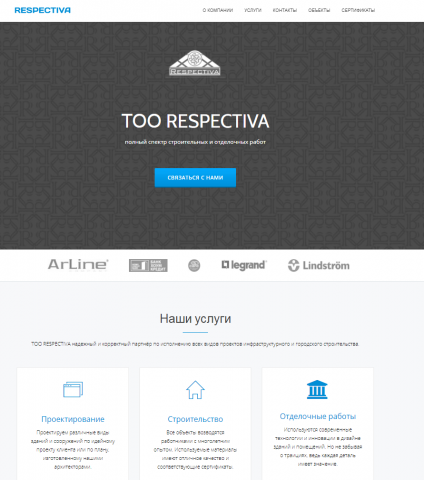Open the Проектирование service title
The image size is (424, 480).
coord(73,419)
